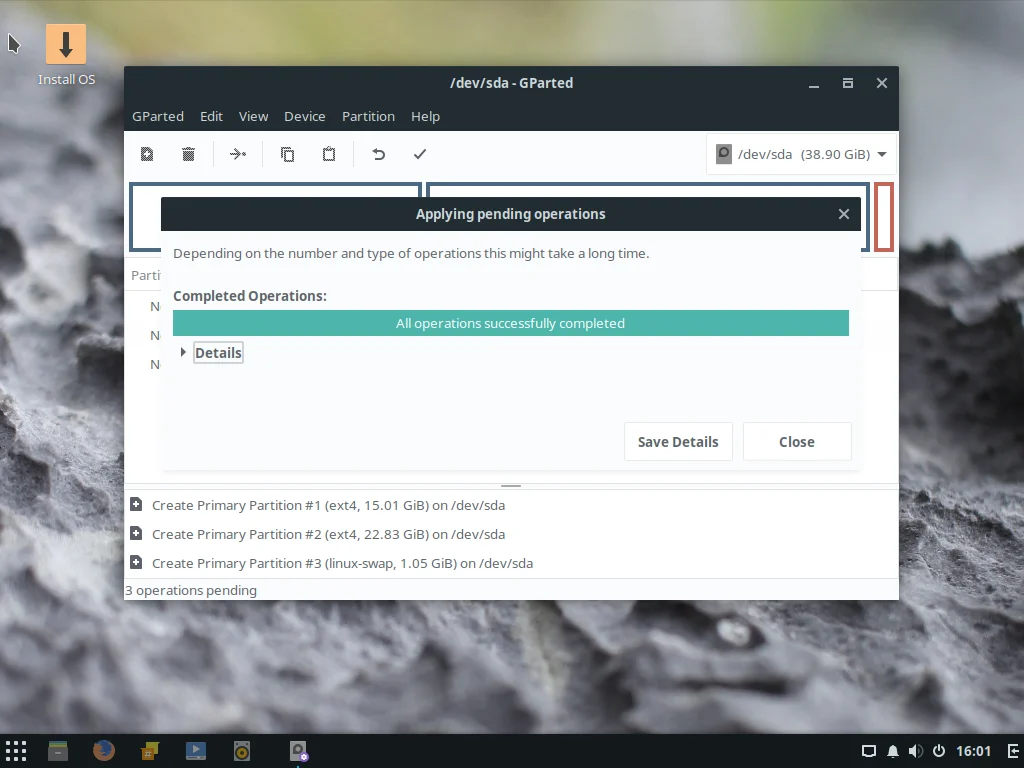Dismiss dialog with title bar X
The image size is (1024, 768).
[844, 214]
